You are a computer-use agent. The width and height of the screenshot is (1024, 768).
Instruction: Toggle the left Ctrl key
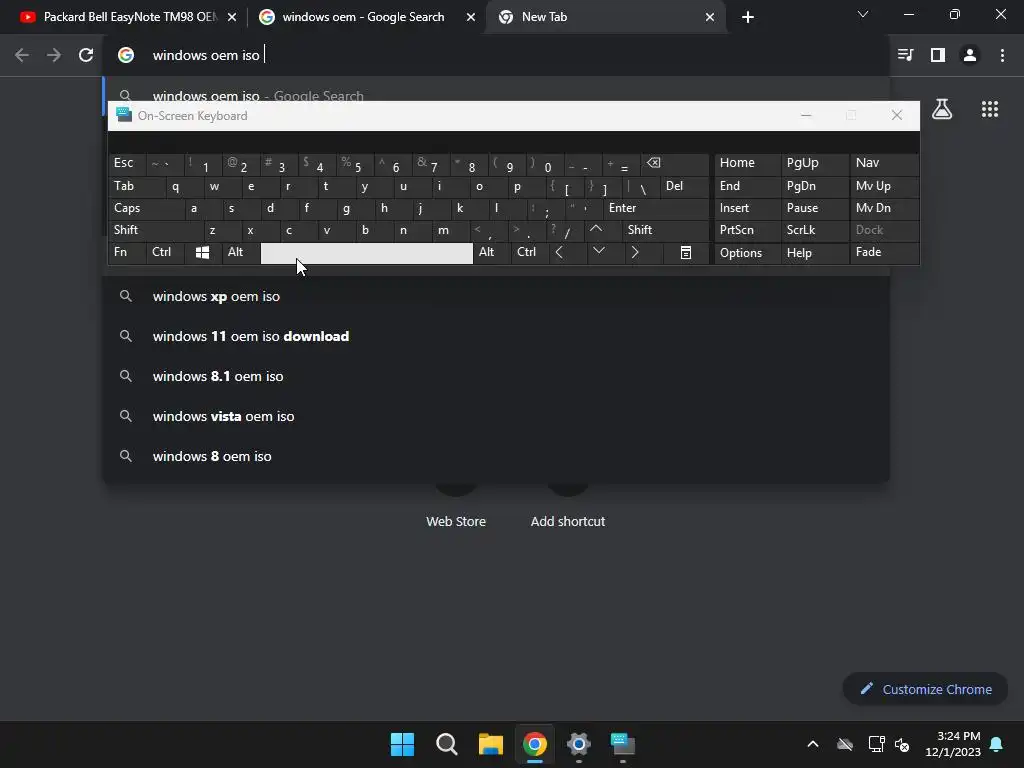165,252
